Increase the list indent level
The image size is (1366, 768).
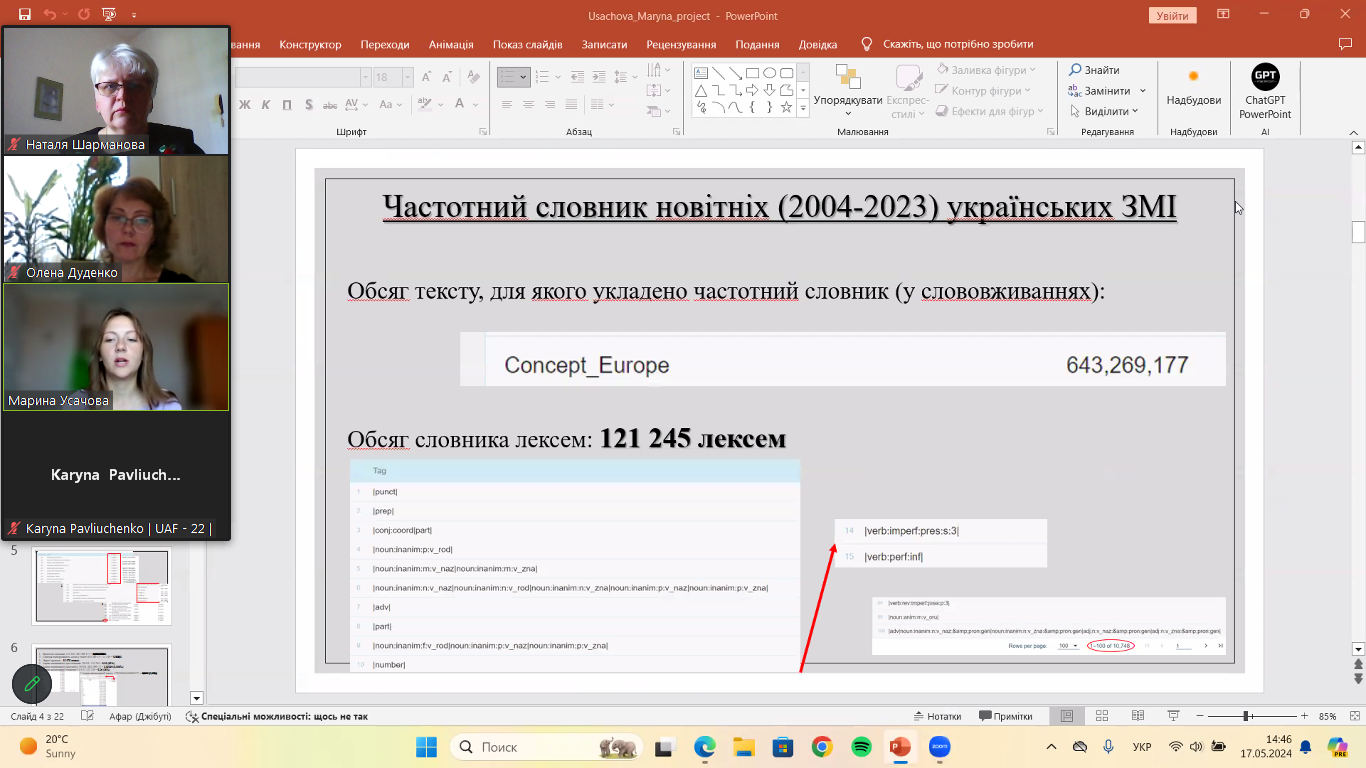[x=601, y=77]
